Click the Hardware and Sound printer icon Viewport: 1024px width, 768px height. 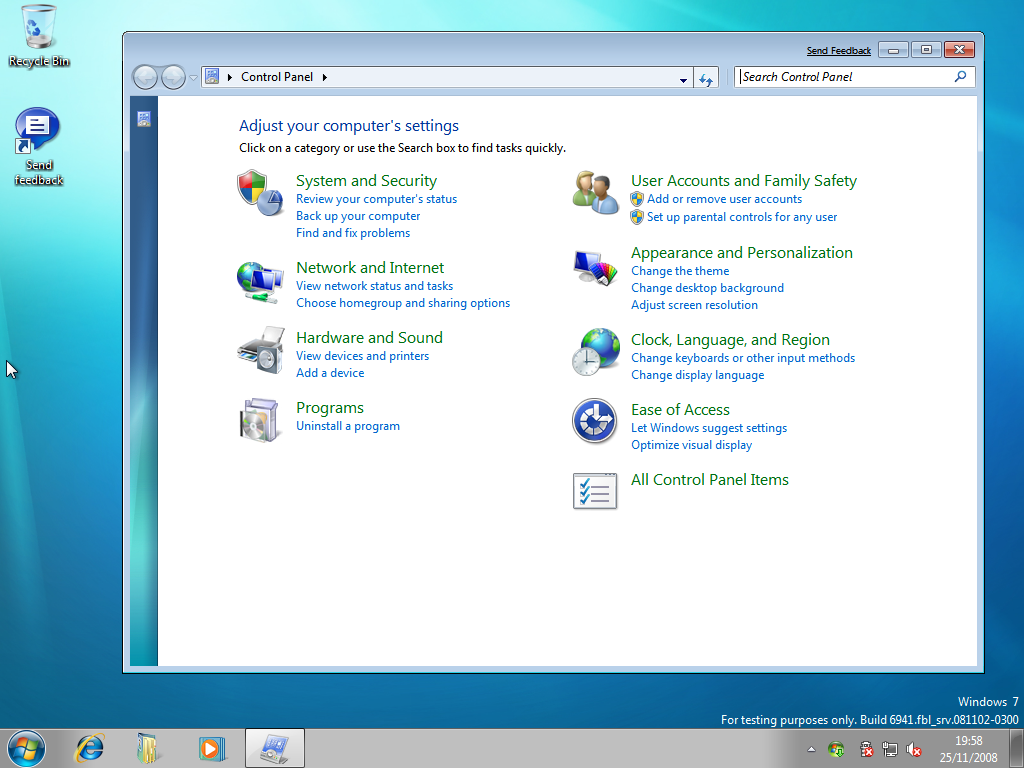[x=260, y=351]
